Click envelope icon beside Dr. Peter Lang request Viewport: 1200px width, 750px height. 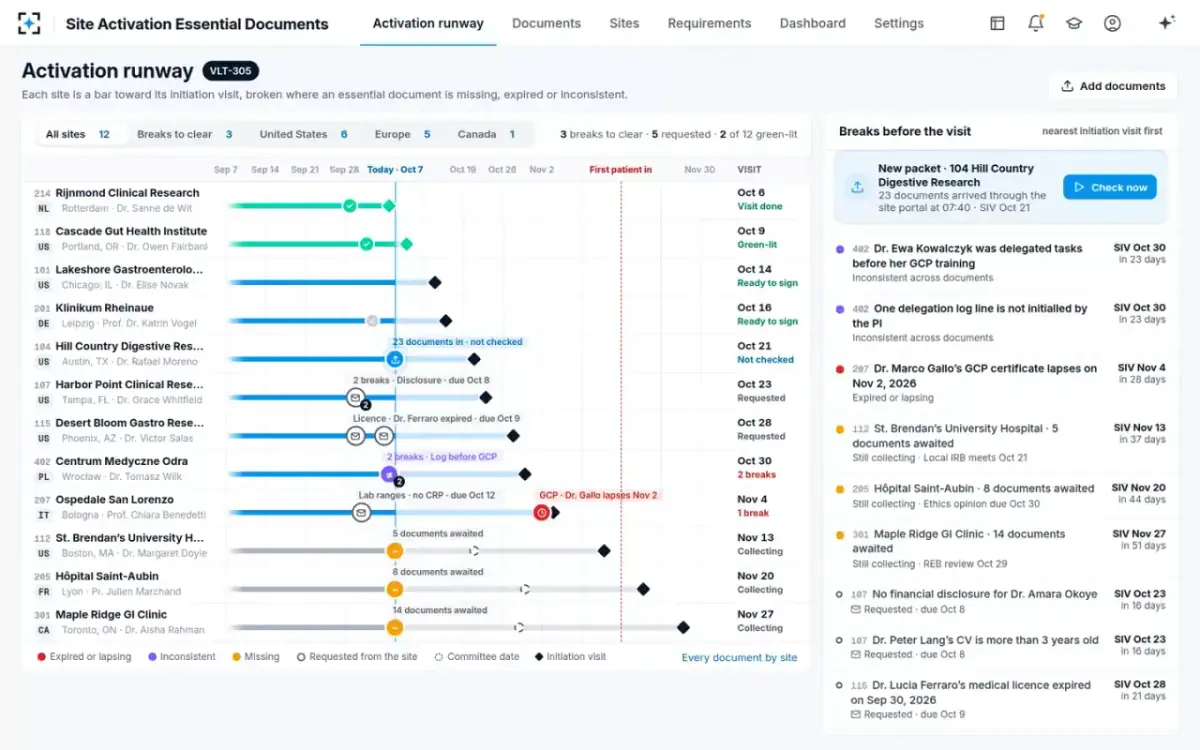[856, 655]
